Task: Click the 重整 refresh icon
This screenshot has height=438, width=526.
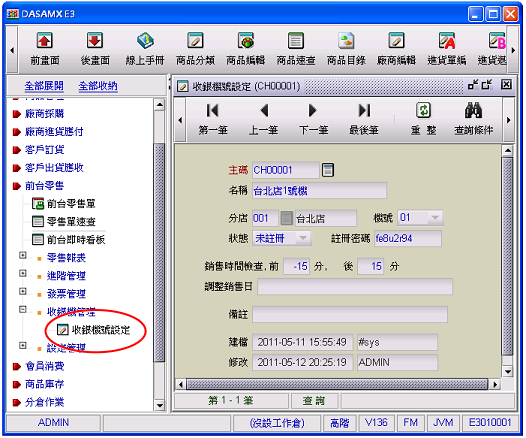Action: pos(423,110)
